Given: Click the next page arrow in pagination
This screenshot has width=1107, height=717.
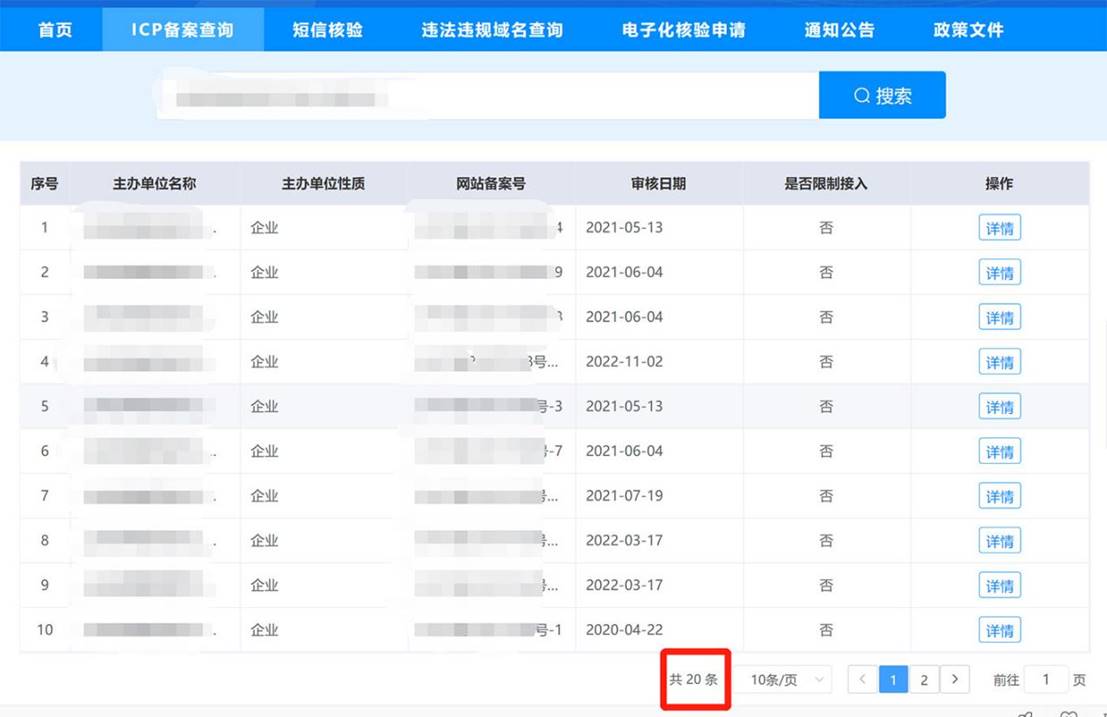Looking at the screenshot, I should (x=955, y=679).
